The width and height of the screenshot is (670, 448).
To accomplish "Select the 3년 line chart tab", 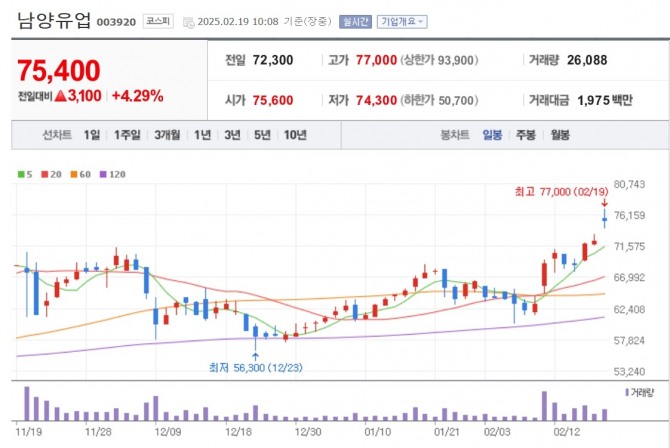I will pos(232,135).
